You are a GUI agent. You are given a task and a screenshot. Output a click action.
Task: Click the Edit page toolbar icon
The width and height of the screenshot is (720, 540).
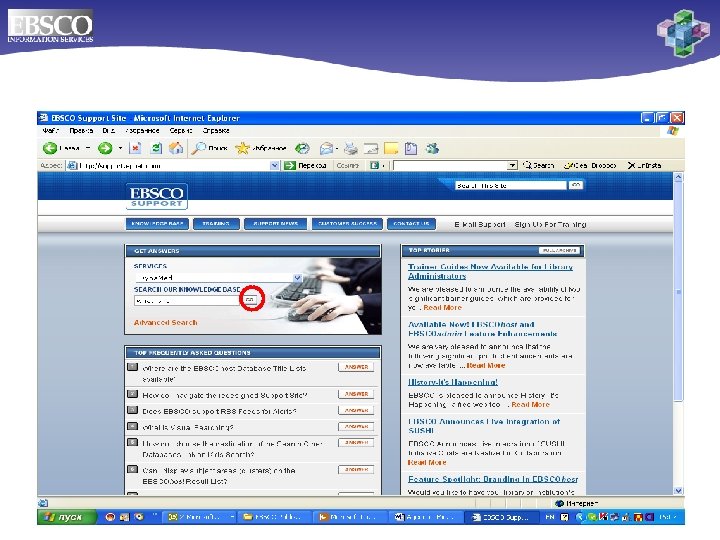pyautogui.click(x=371, y=148)
